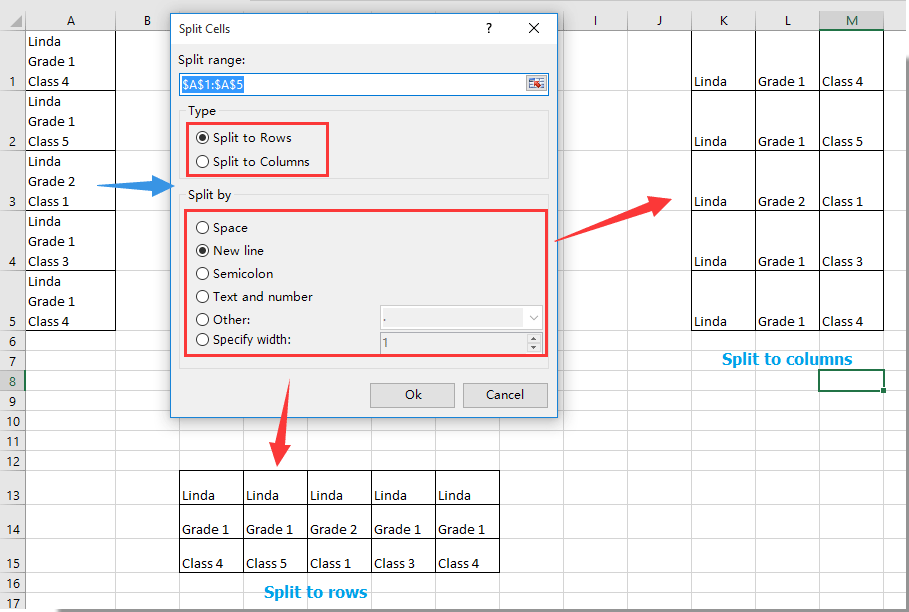This screenshot has height=612, width=909.
Task: Select column header M
Action: [x=851, y=18]
